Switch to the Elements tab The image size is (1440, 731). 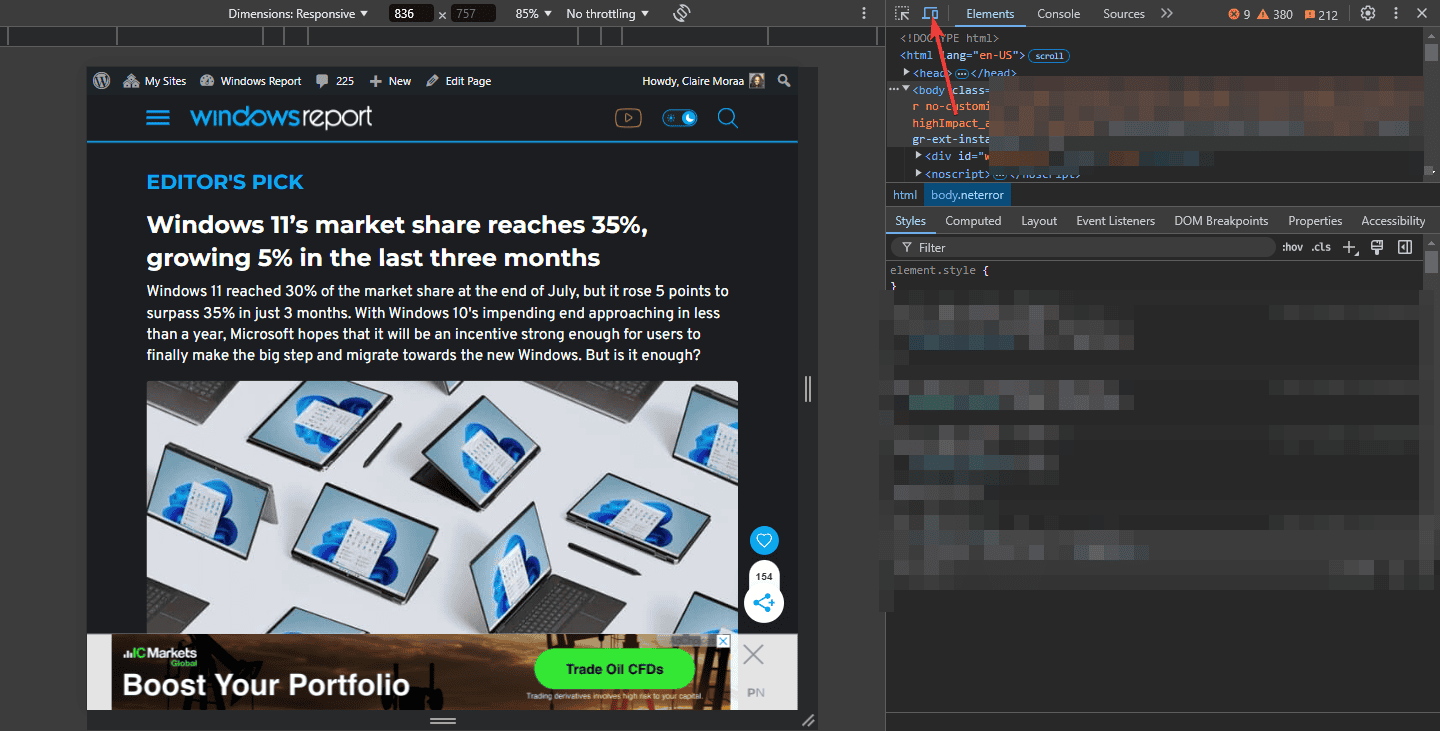point(990,14)
